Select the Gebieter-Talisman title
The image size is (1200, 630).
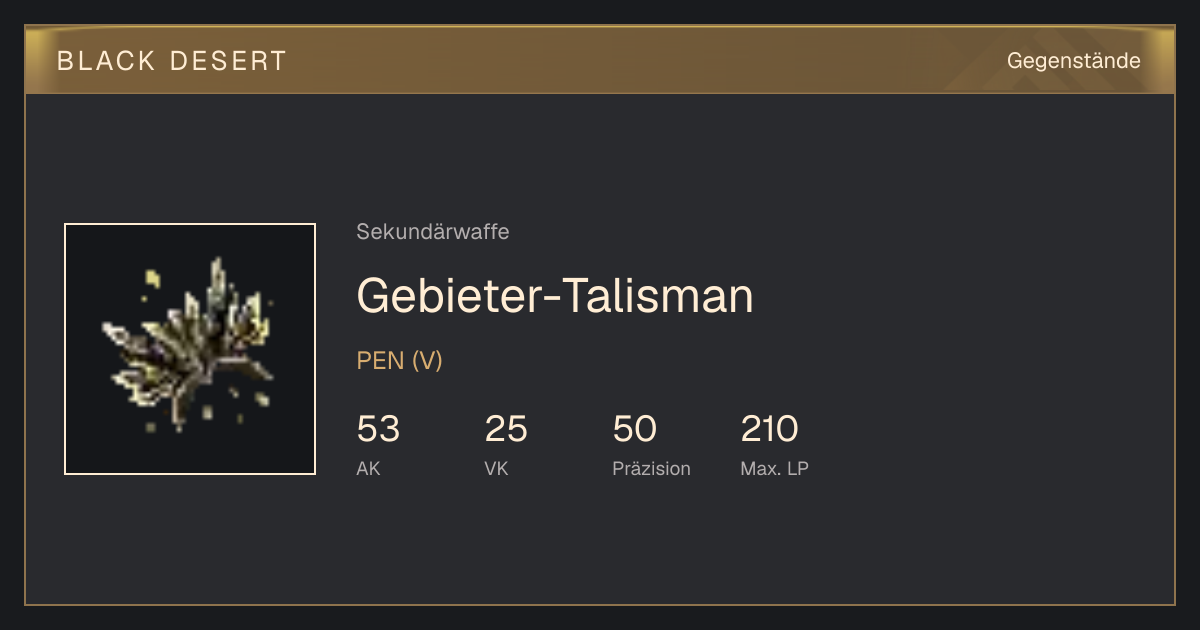554,295
